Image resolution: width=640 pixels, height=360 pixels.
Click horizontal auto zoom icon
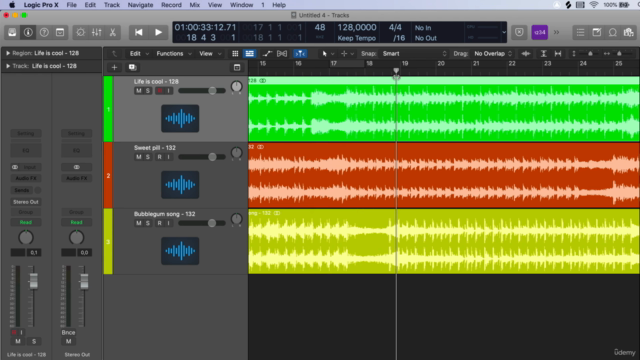[558, 53]
